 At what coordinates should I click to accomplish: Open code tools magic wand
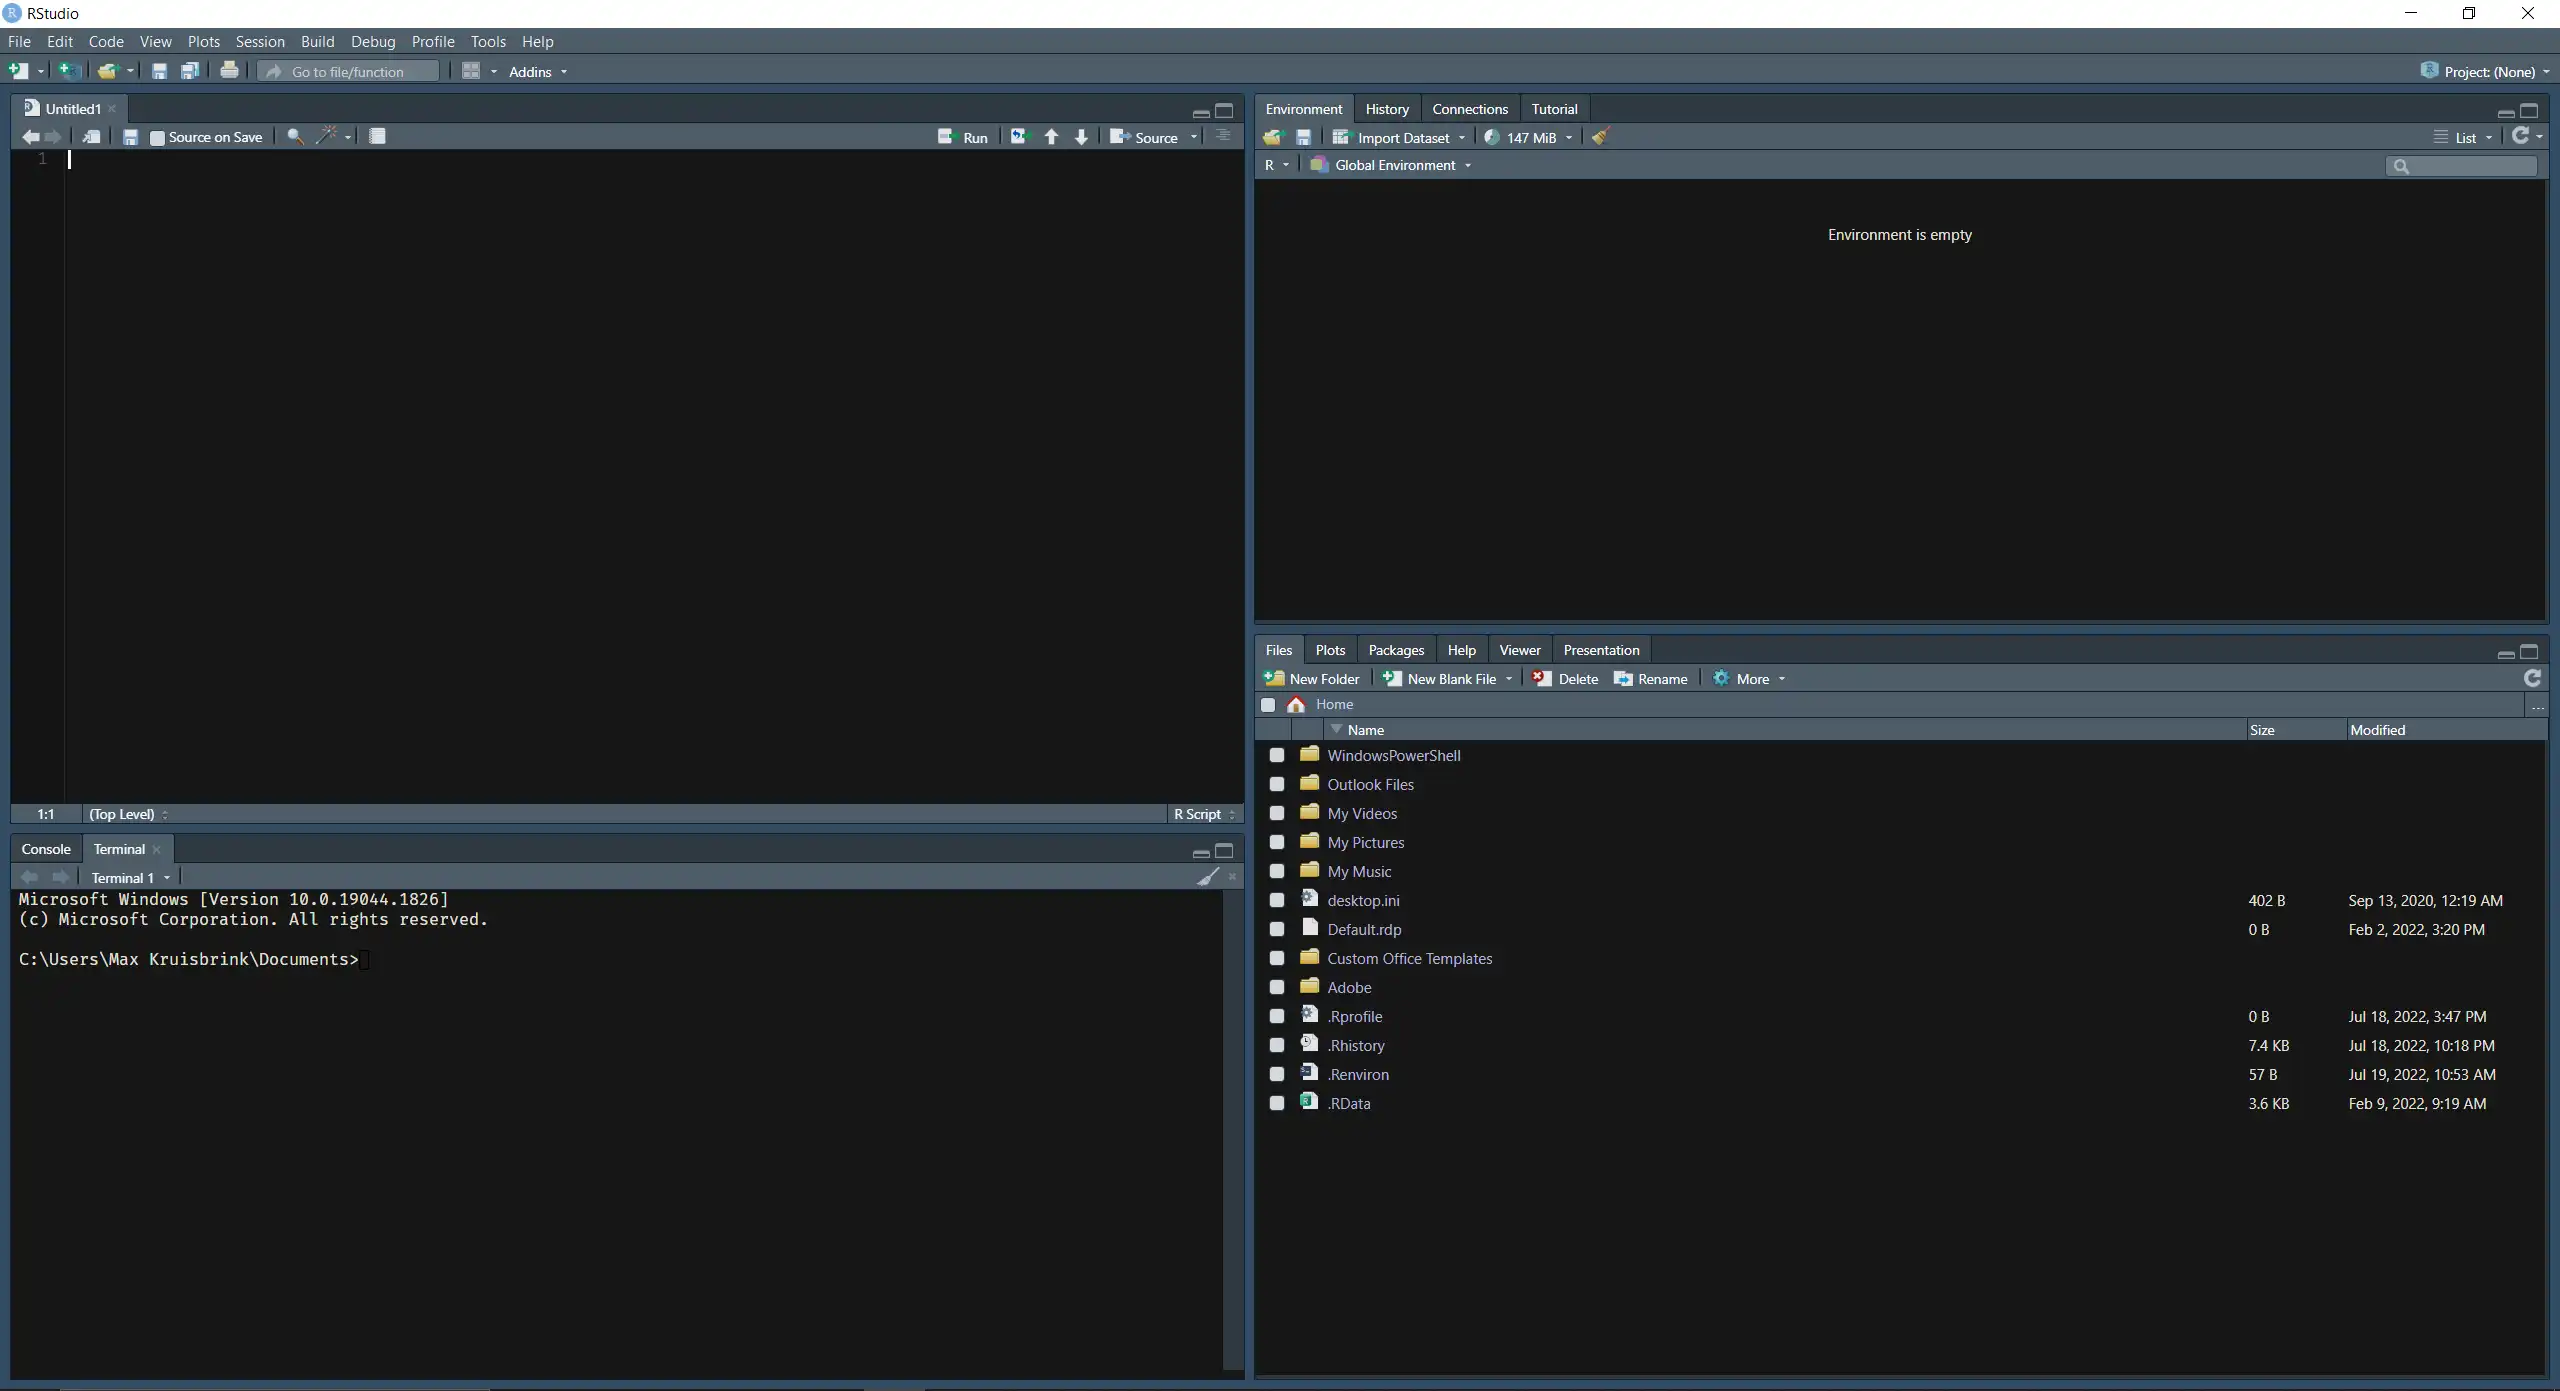(327, 136)
